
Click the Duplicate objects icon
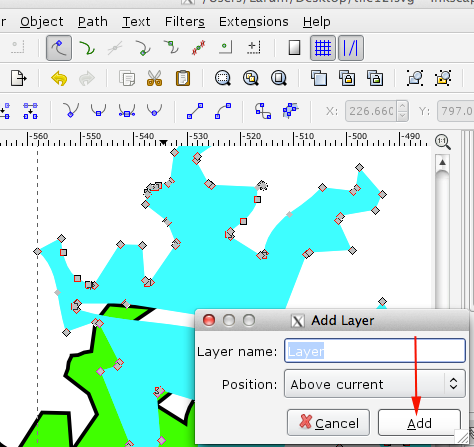[x=319, y=79]
